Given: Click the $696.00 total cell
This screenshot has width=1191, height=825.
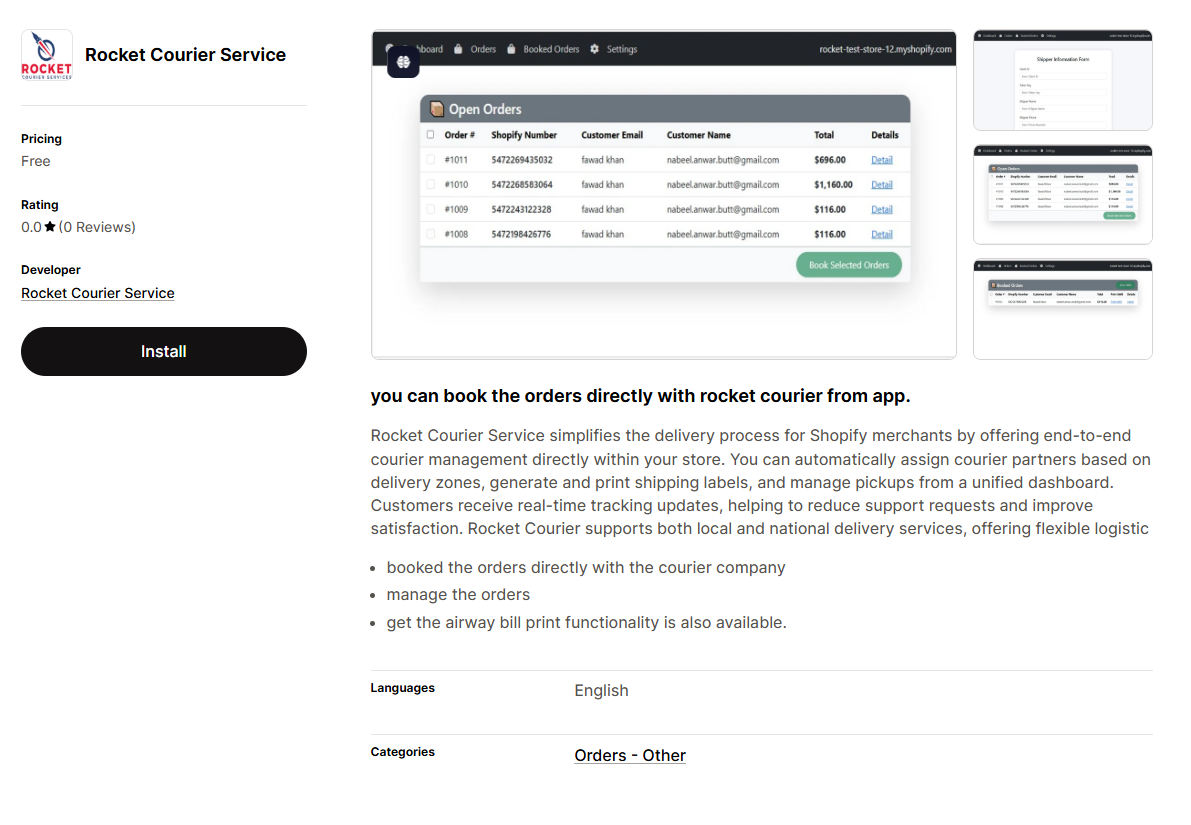Looking at the screenshot, I should pos(829,160).
